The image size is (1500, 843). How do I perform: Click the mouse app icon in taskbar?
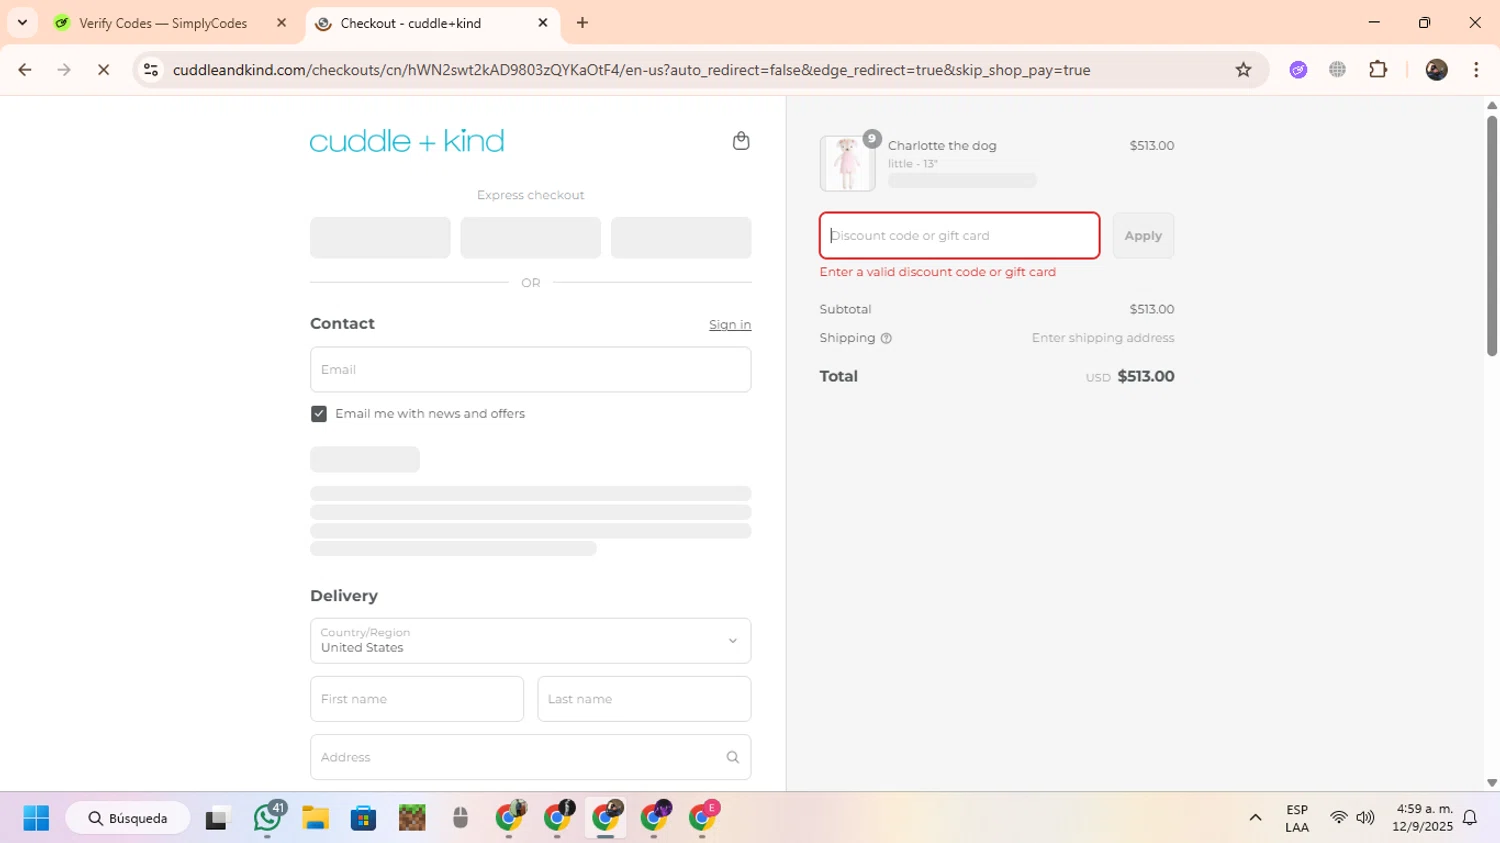click(460, 818)
